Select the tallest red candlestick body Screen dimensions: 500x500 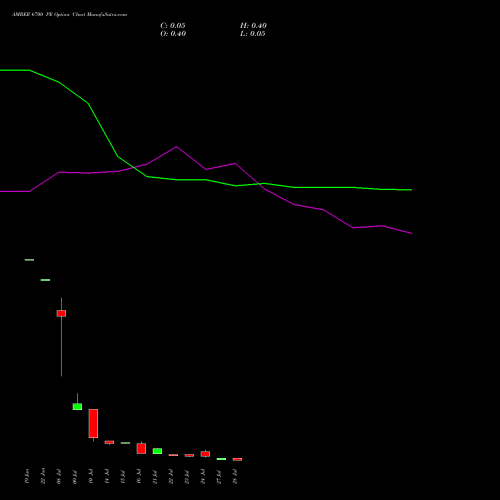click(93, 423)
